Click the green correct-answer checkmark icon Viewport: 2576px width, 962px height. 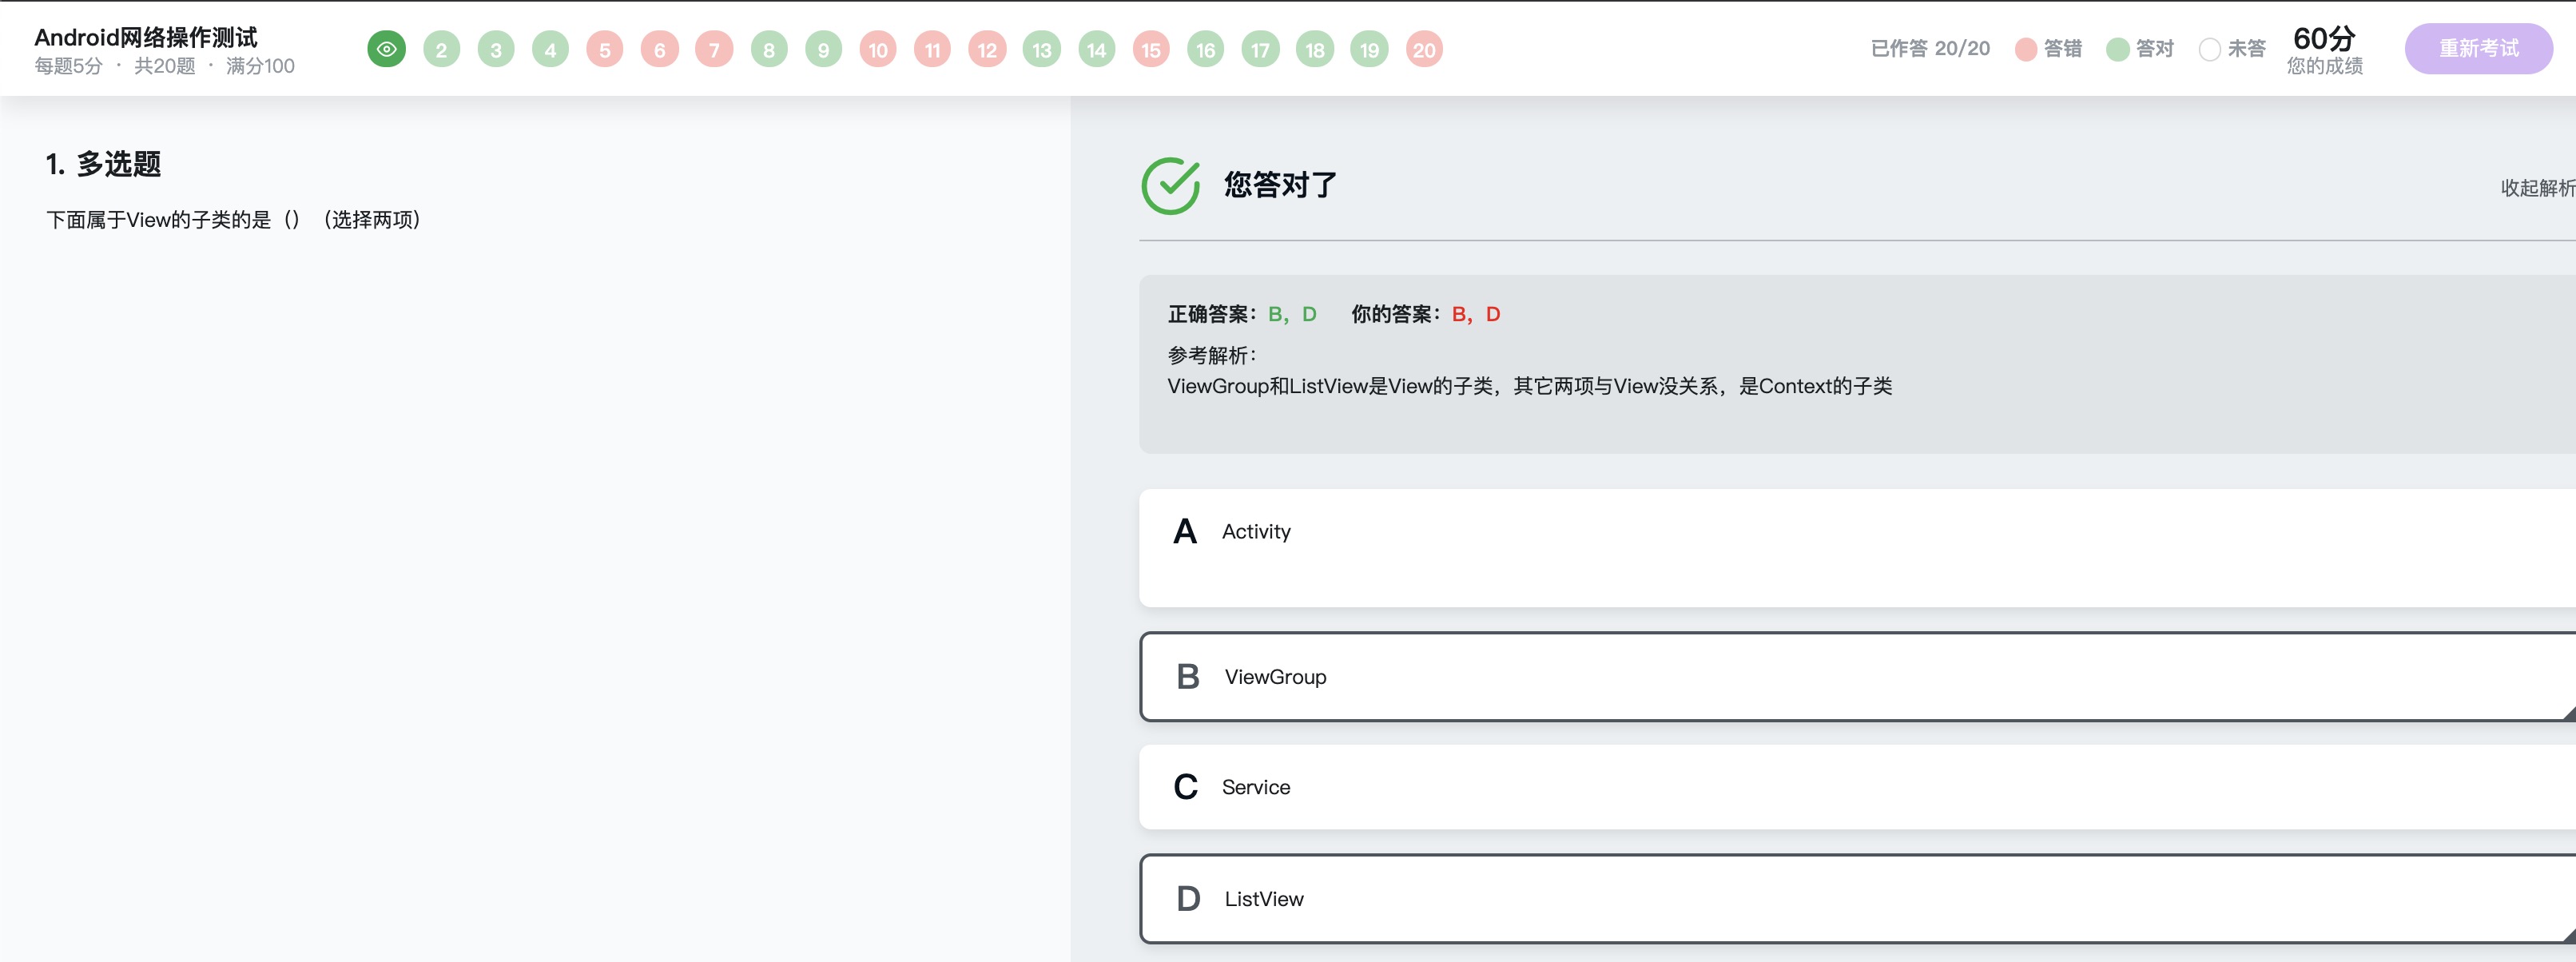click(x=1171, y=185)
